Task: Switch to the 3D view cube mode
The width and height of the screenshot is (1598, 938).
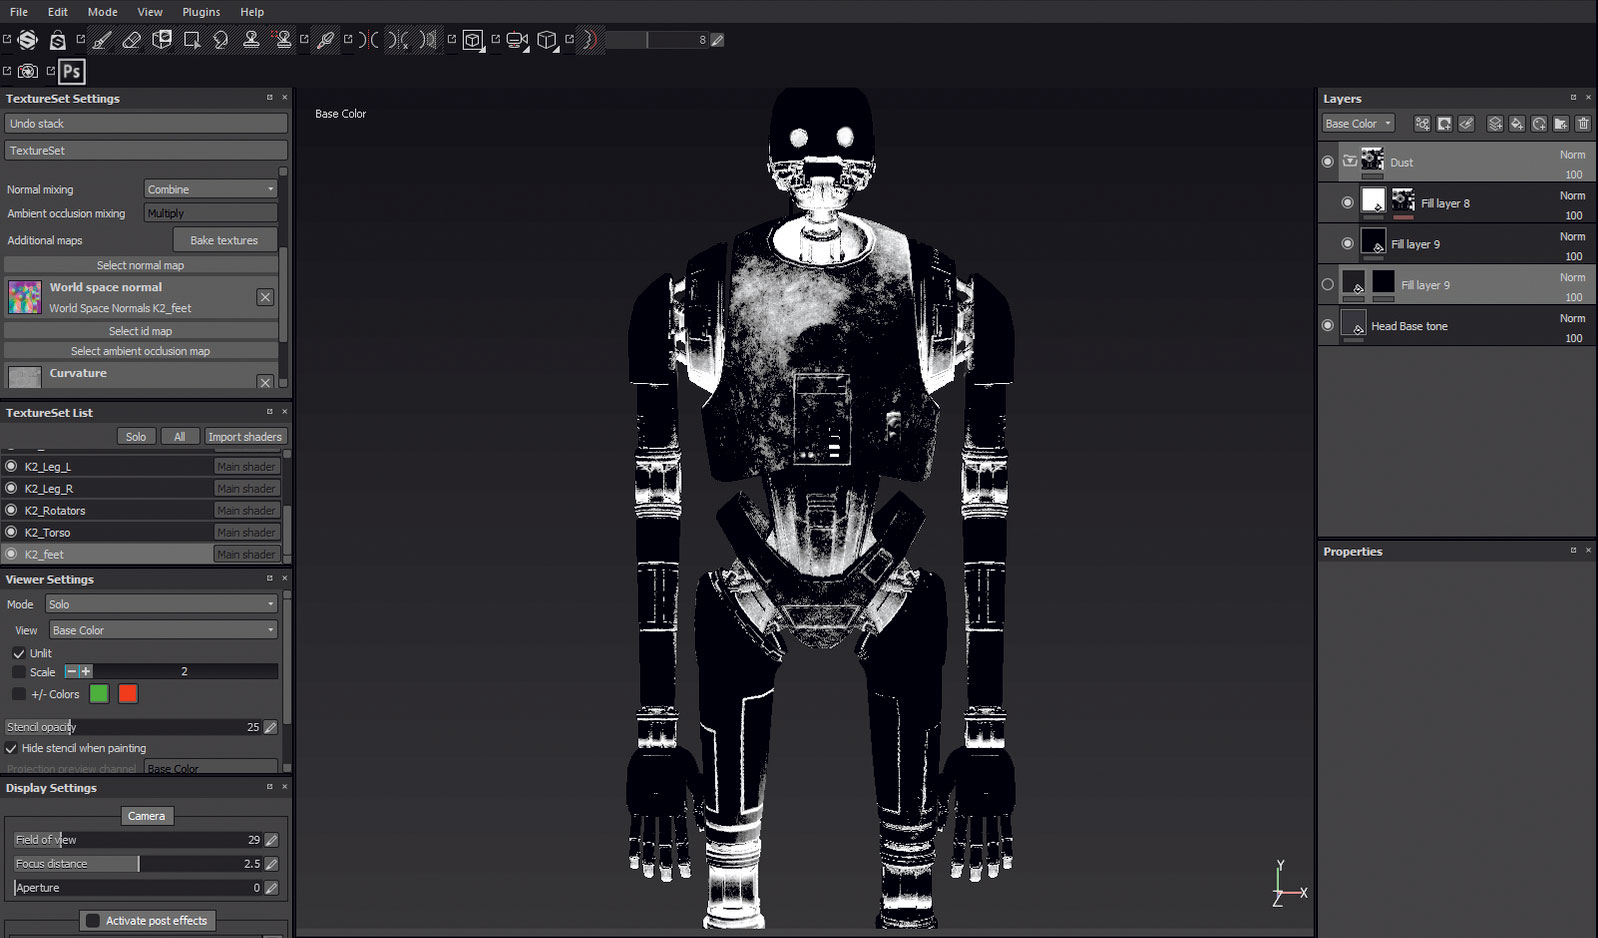Action: pyautogui.click(x=473, y=40)
